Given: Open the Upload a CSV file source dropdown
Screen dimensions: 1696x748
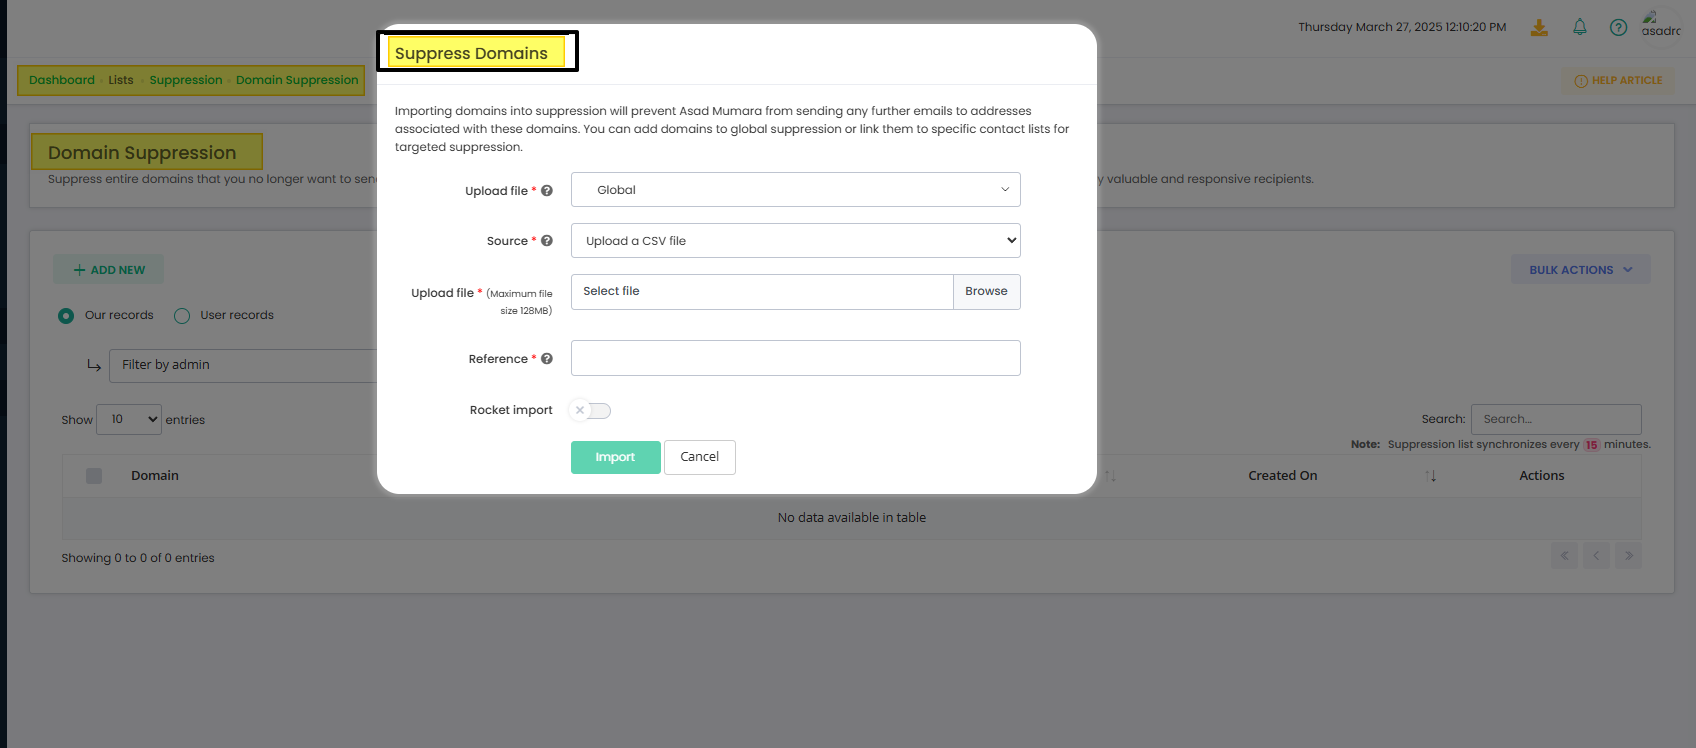Looking at the screenshot, I should [796, 240].
